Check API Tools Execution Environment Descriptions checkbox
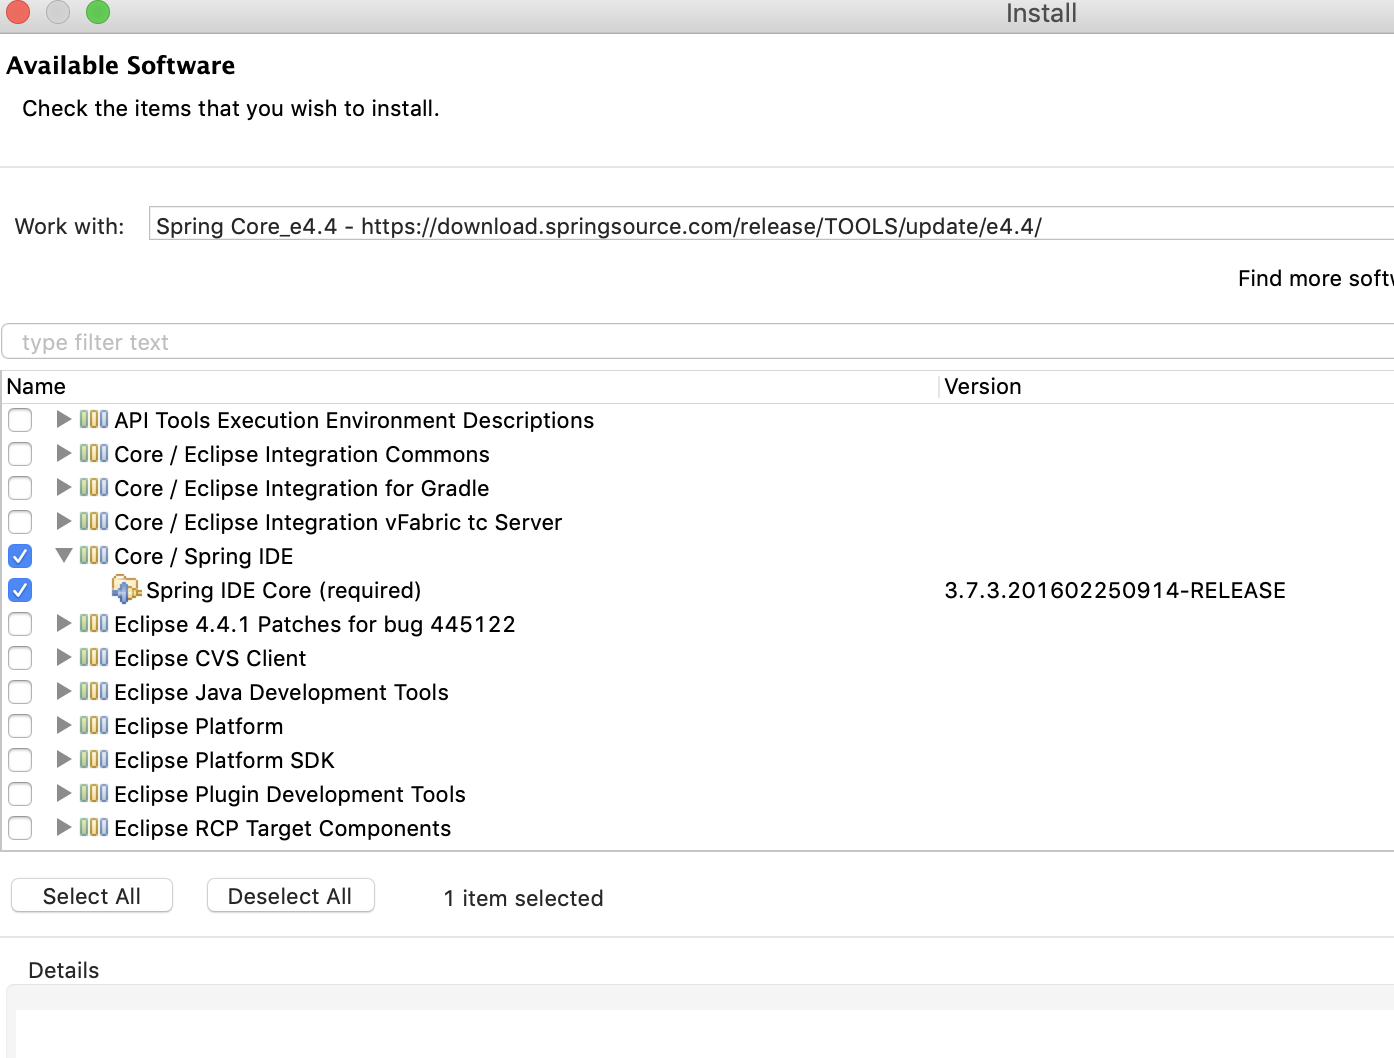The height and width of the screenshot is (1058, 1394). [x=20, y=420]
